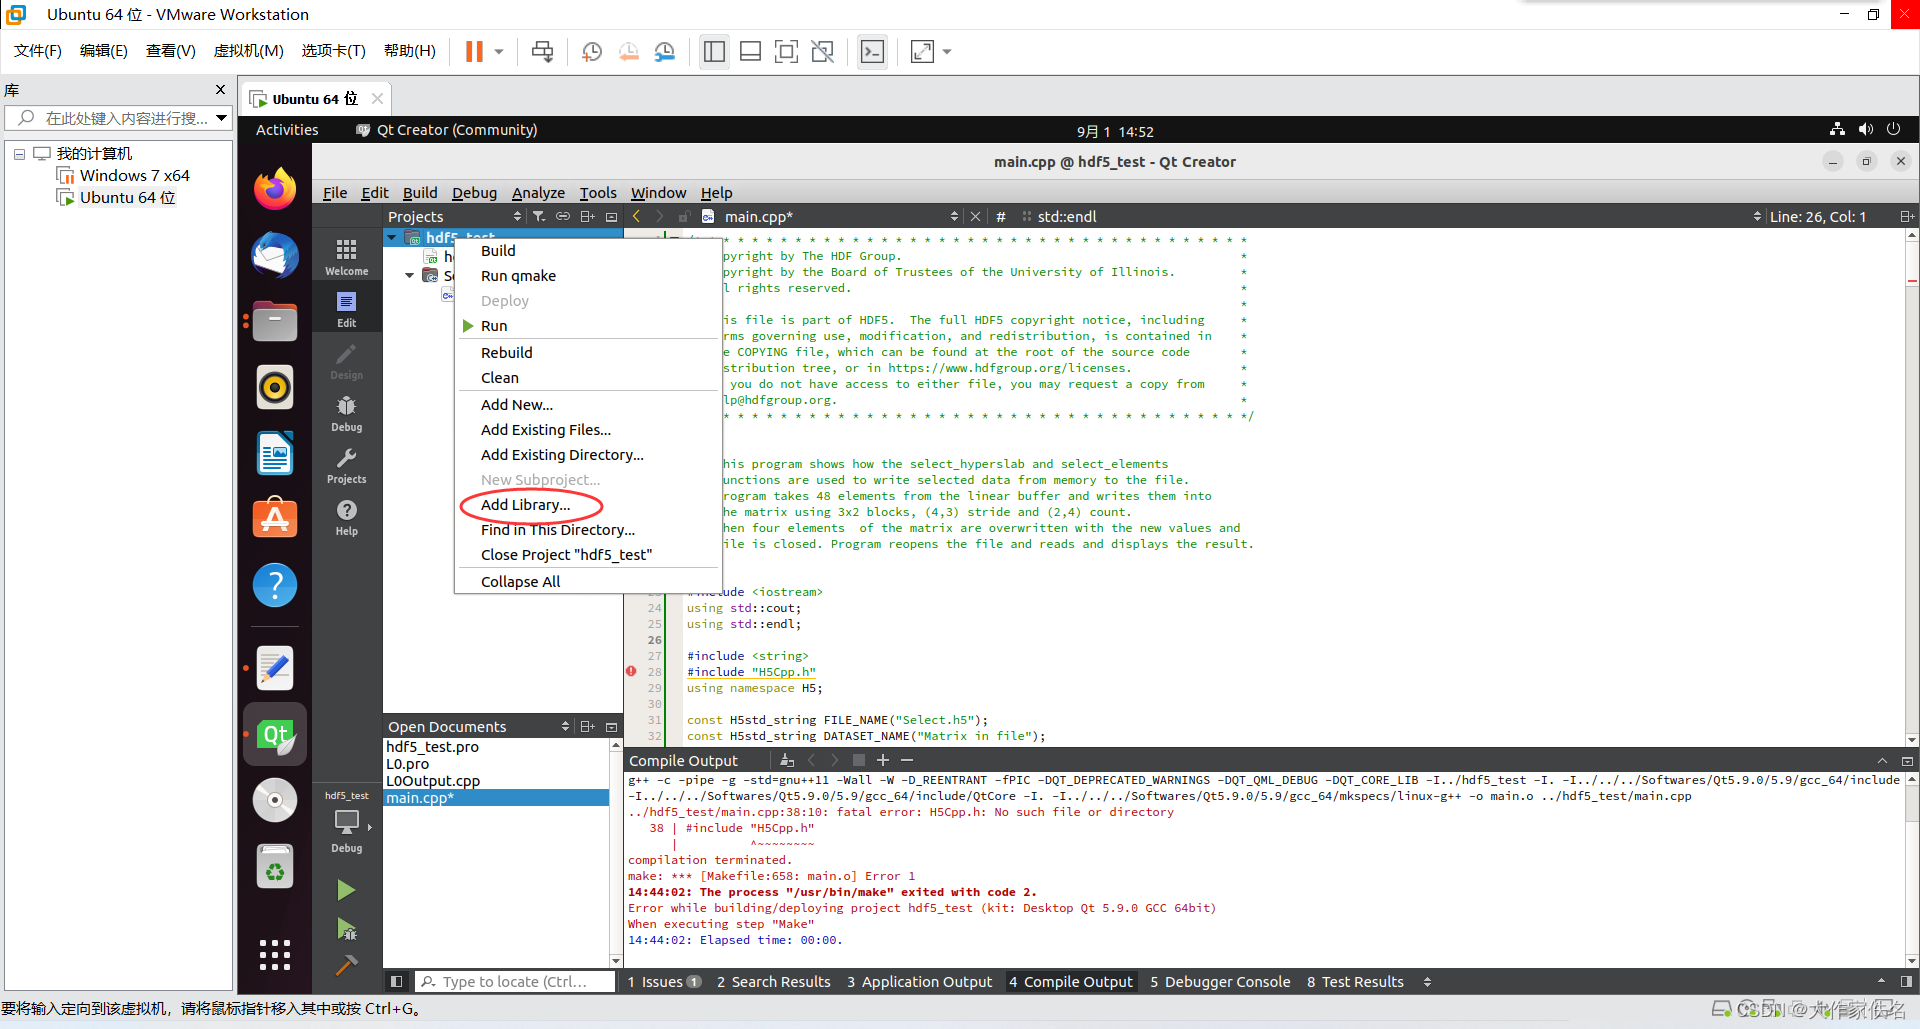Open Firefox from the Ubuntu dock
The height and width of the screenshot is (1029, 1920).
click(275, 189)
